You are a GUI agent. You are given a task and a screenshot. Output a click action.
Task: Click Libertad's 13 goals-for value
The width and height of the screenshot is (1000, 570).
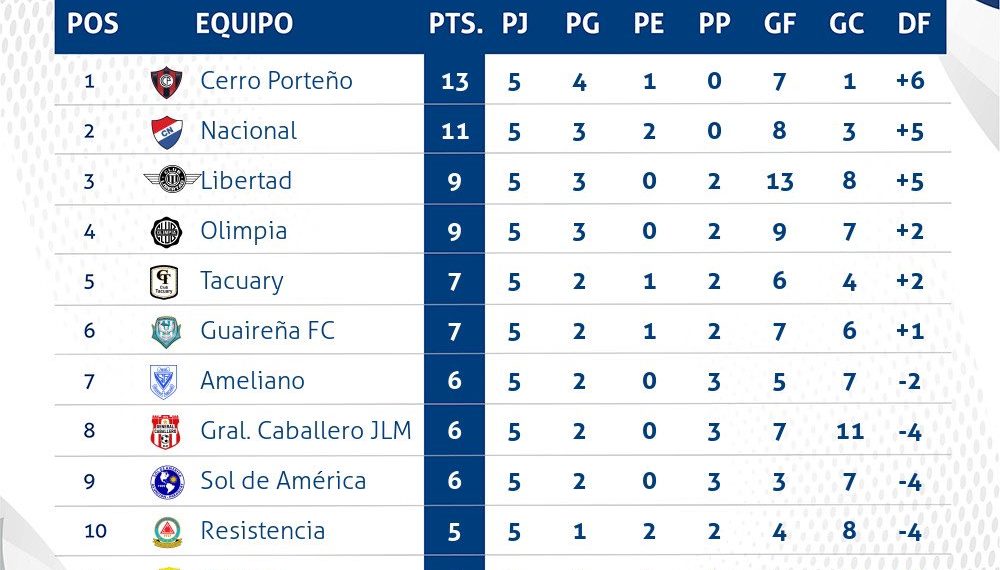(x=780, y=181)
